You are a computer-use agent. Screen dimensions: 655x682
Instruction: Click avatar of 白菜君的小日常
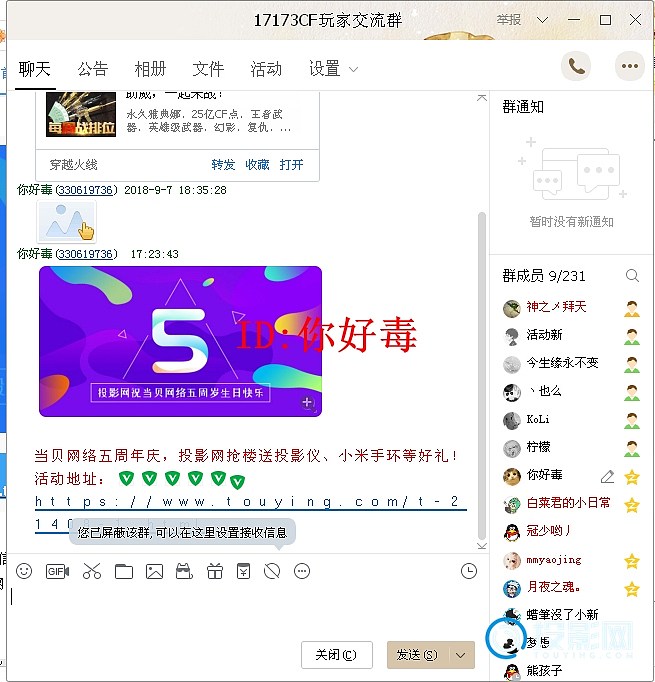511,504
